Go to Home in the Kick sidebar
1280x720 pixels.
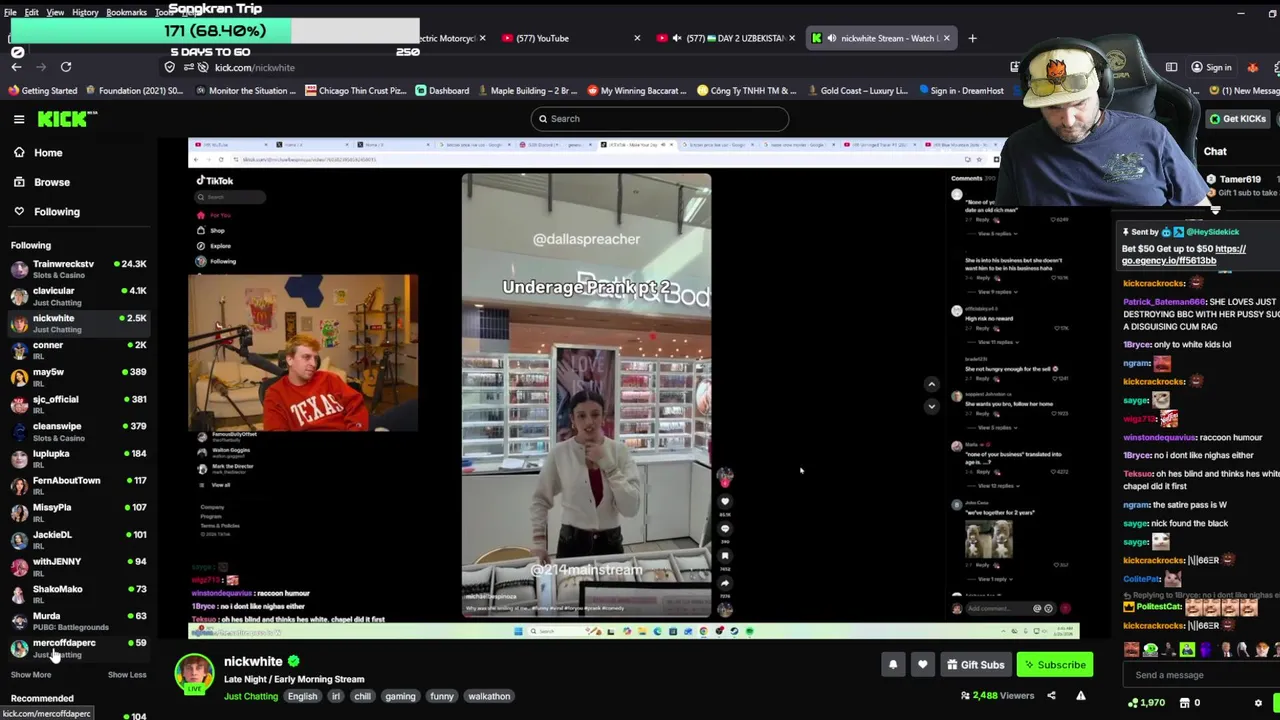pyautogui.click(x=48, y=153)
